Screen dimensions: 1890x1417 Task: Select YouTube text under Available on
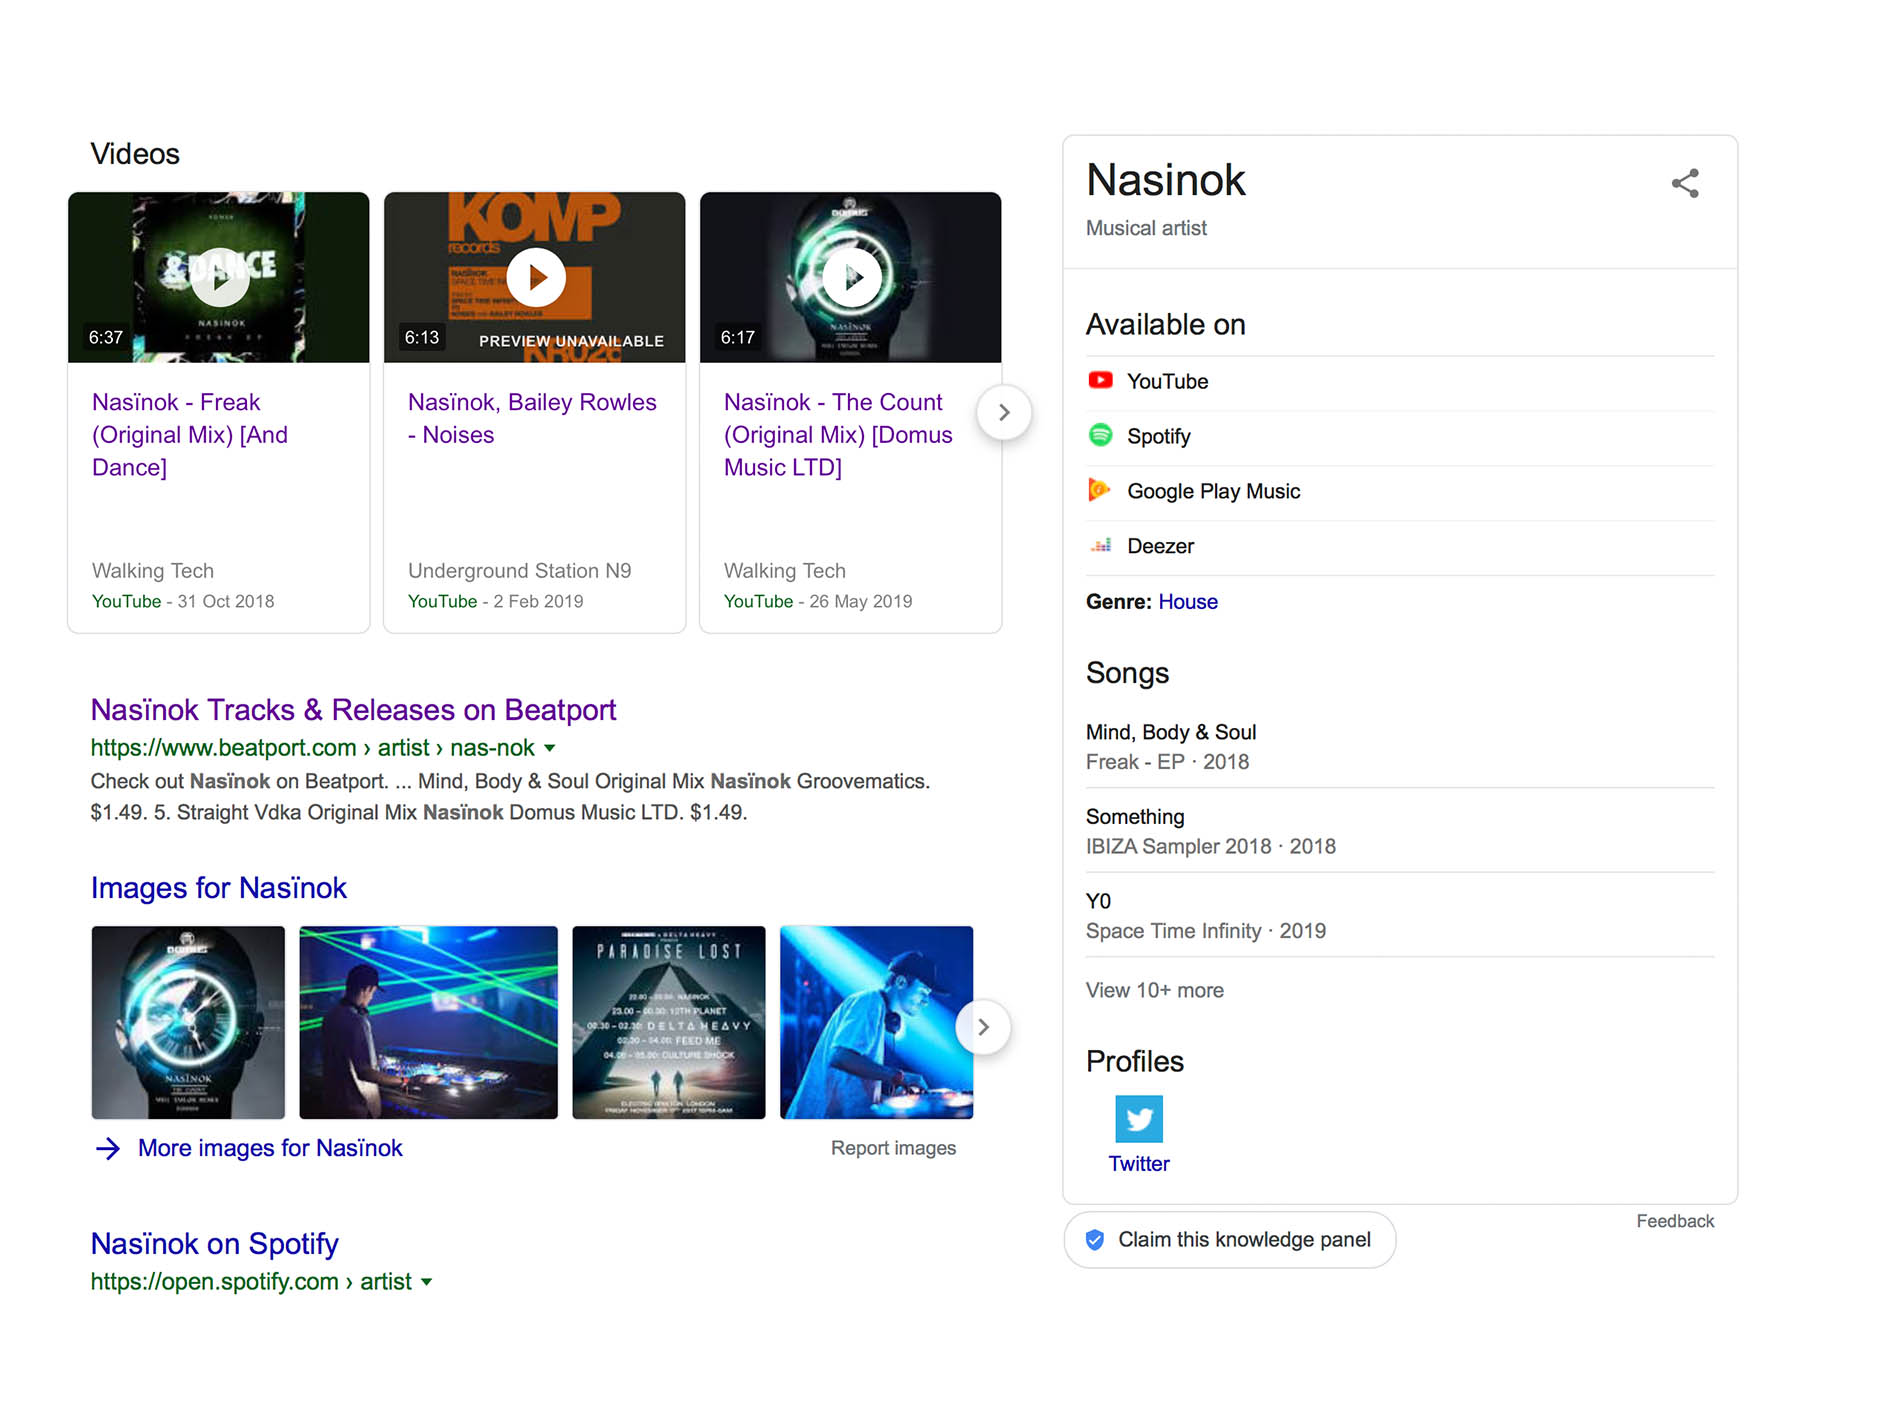point(1167,381)
